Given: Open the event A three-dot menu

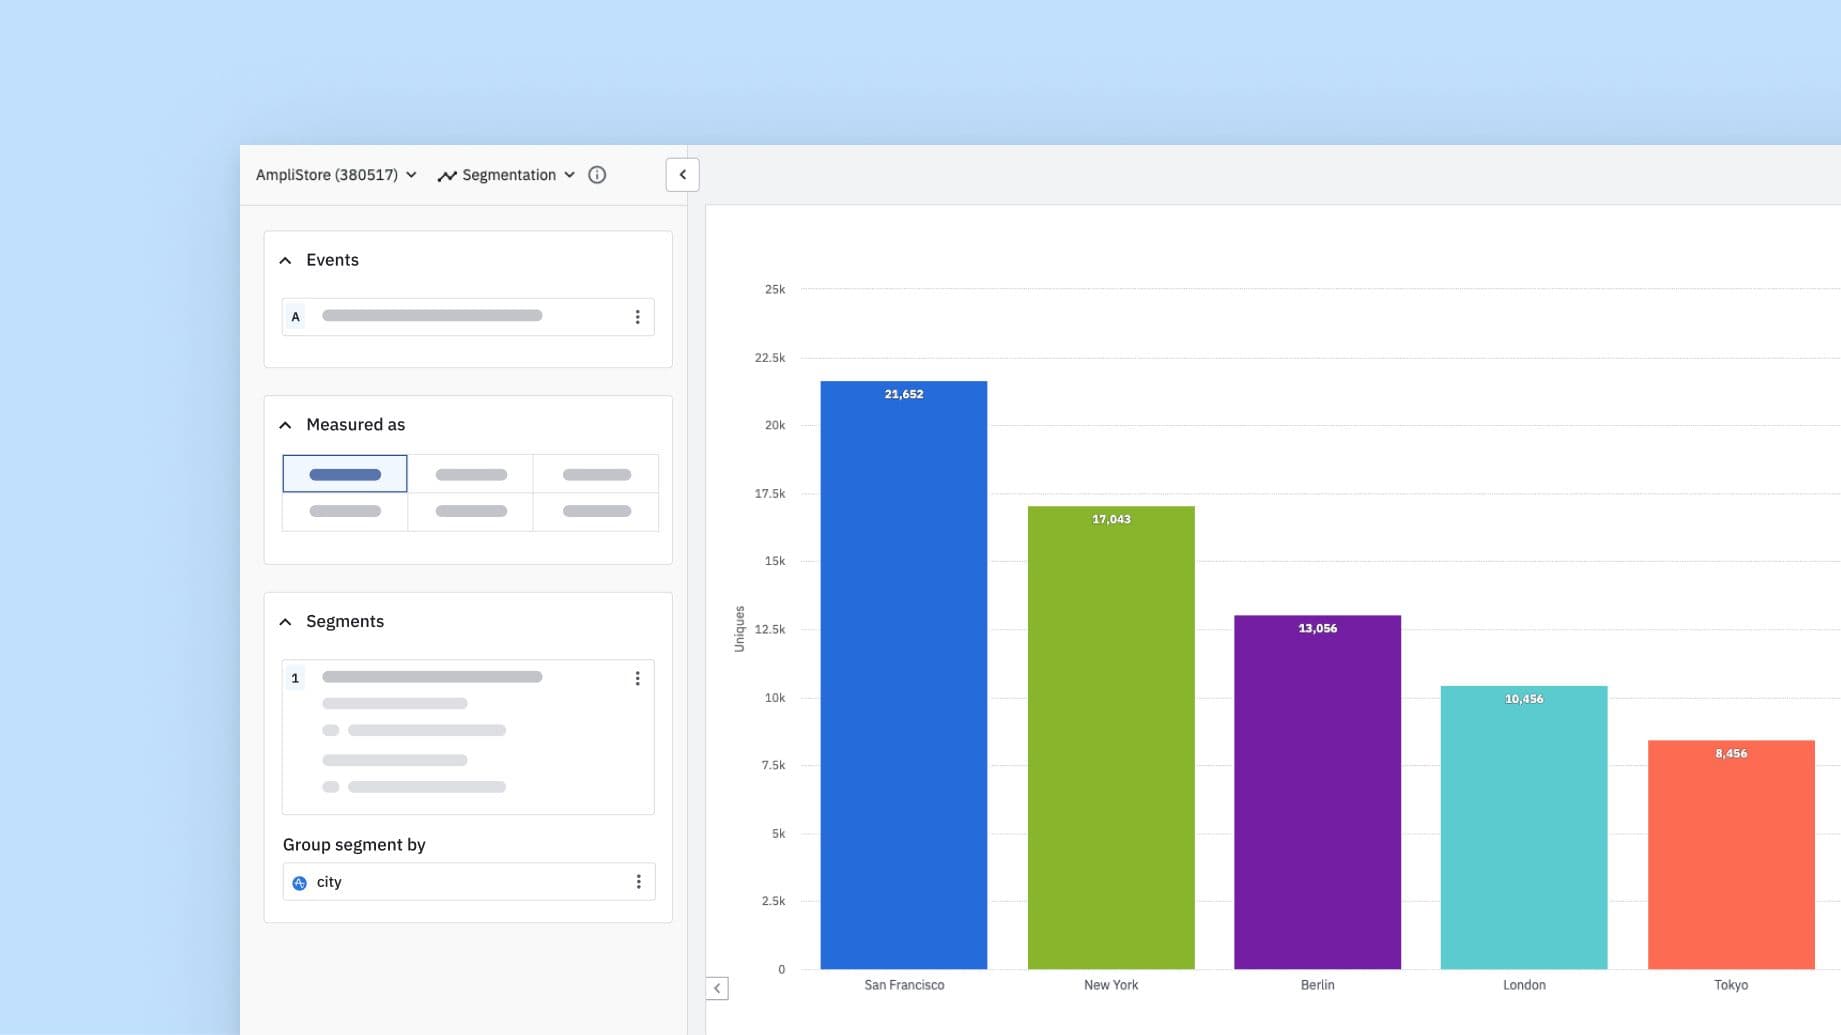Looking at the screenshot, I should (x=637, y=317).
